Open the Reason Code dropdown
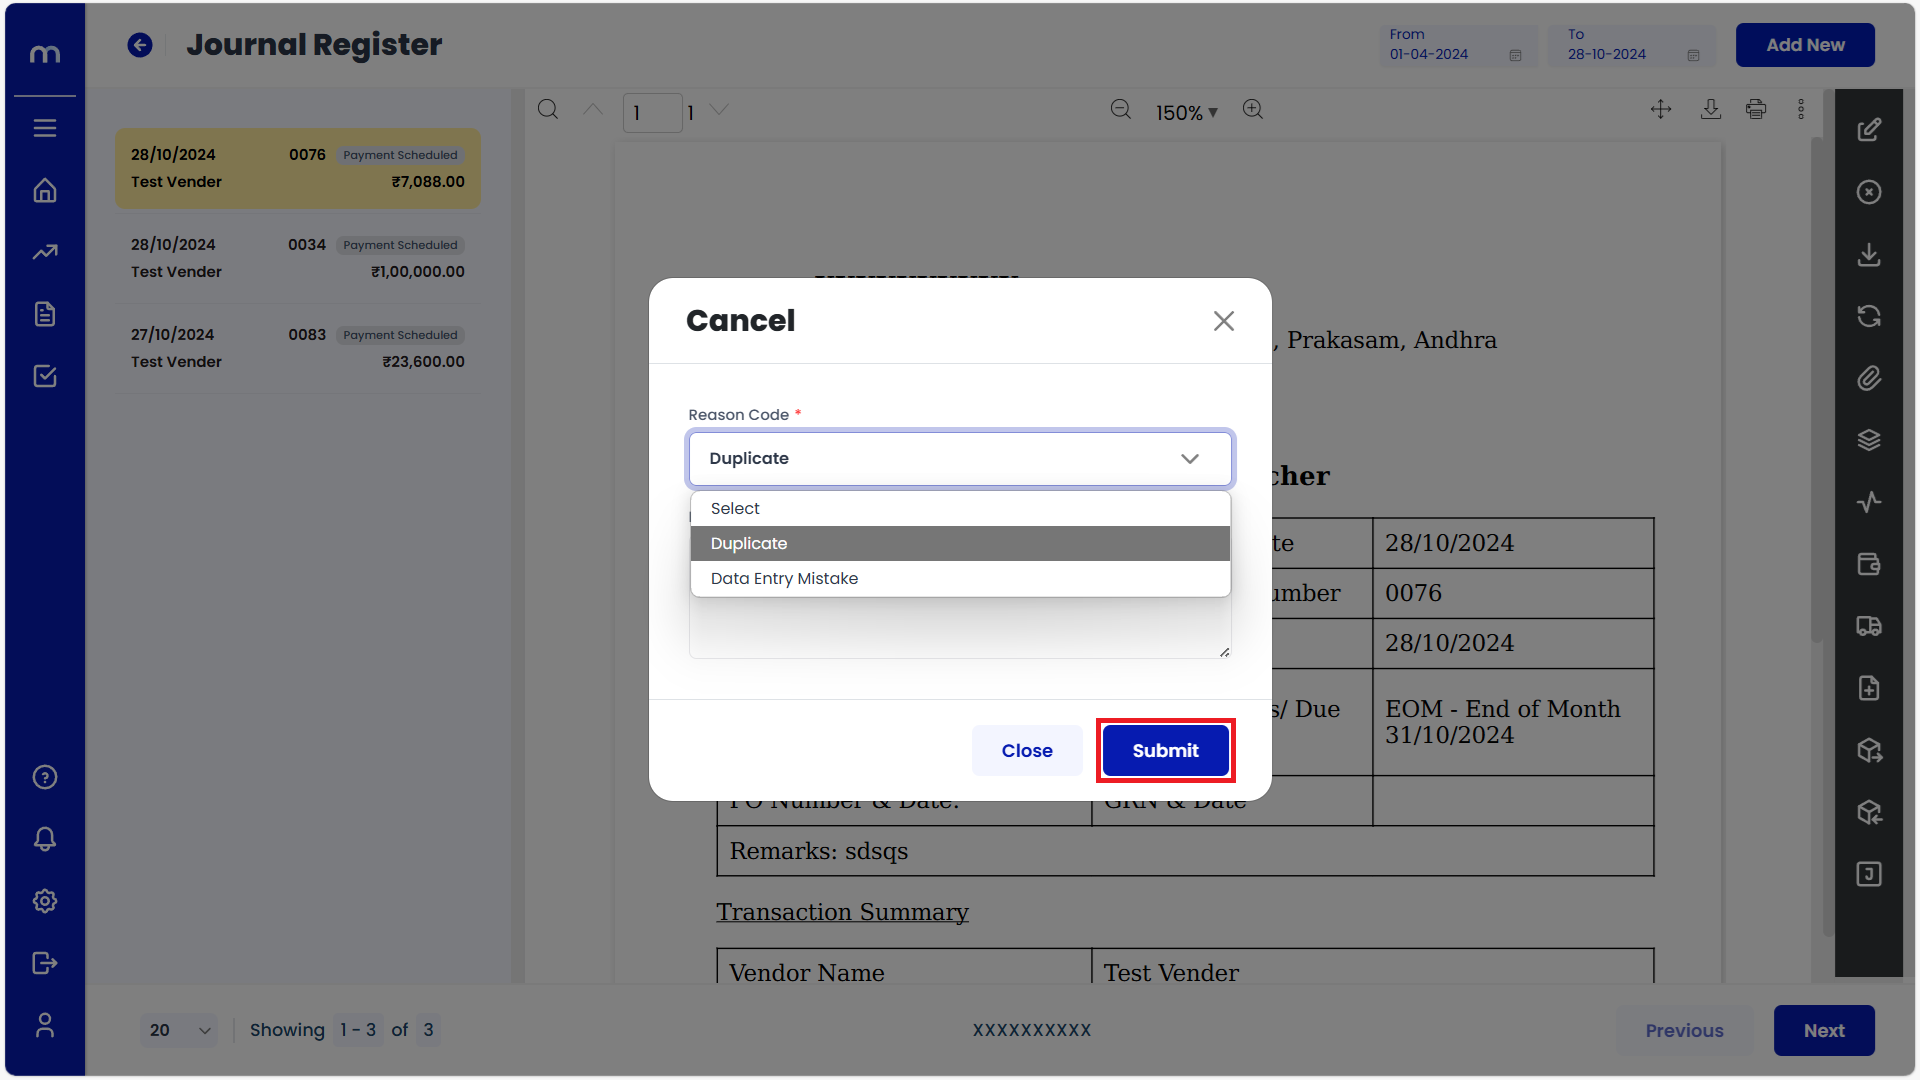This screenshot has width=1920, height=1080. (x=959, y=458)
